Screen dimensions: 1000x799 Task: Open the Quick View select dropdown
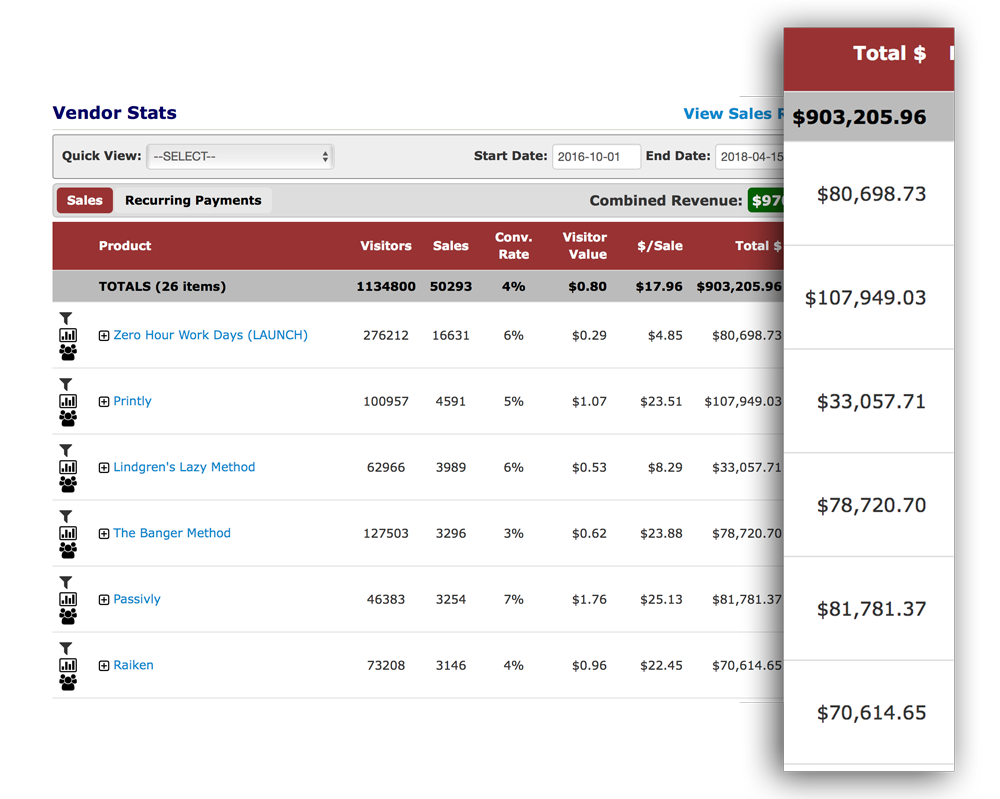240,156
